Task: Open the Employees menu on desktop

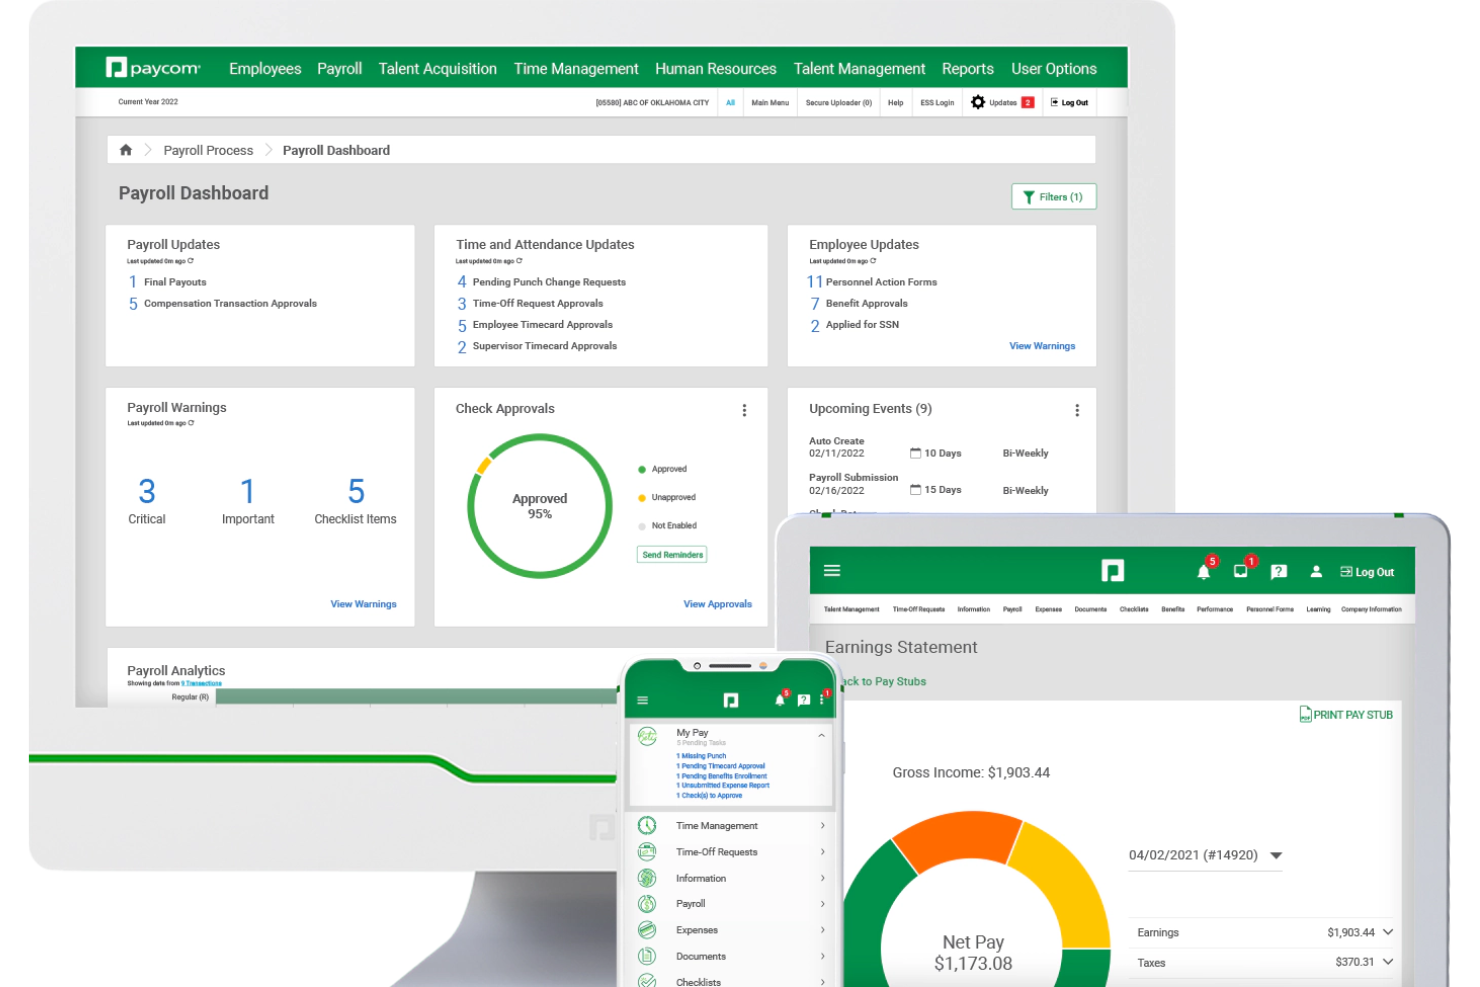Action: [265, 69]
